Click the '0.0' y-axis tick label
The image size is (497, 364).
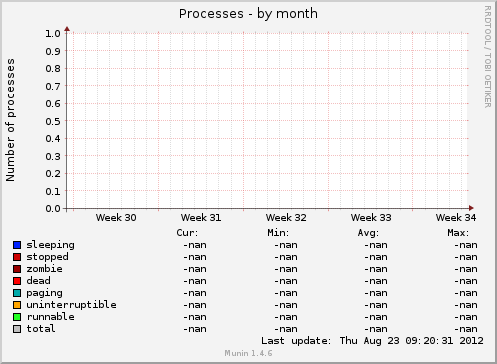coord(53,209)
